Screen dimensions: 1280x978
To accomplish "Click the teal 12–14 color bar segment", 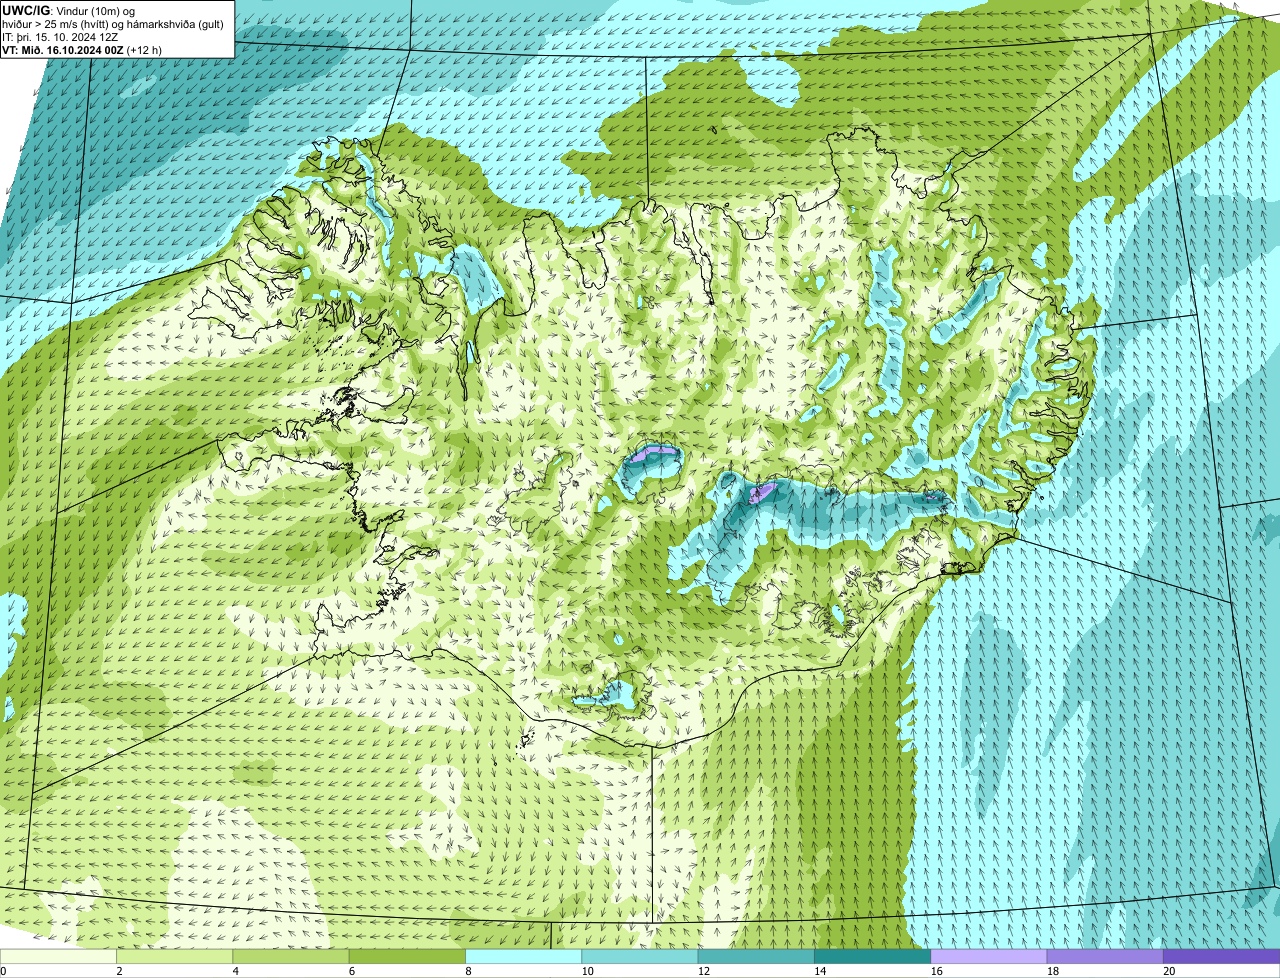I will 756,956.
